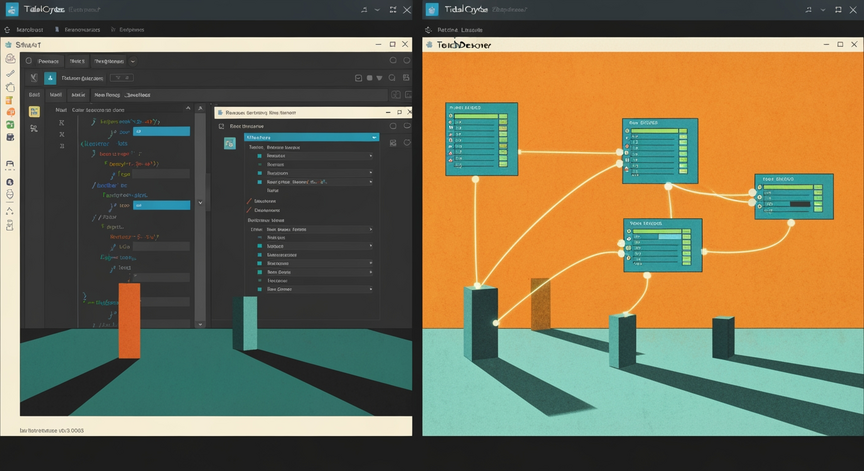The height and width of the screenshot is (471, 864).
Task: Click the teal icon left of the blue dropdown header
Action: coord(230,144)
